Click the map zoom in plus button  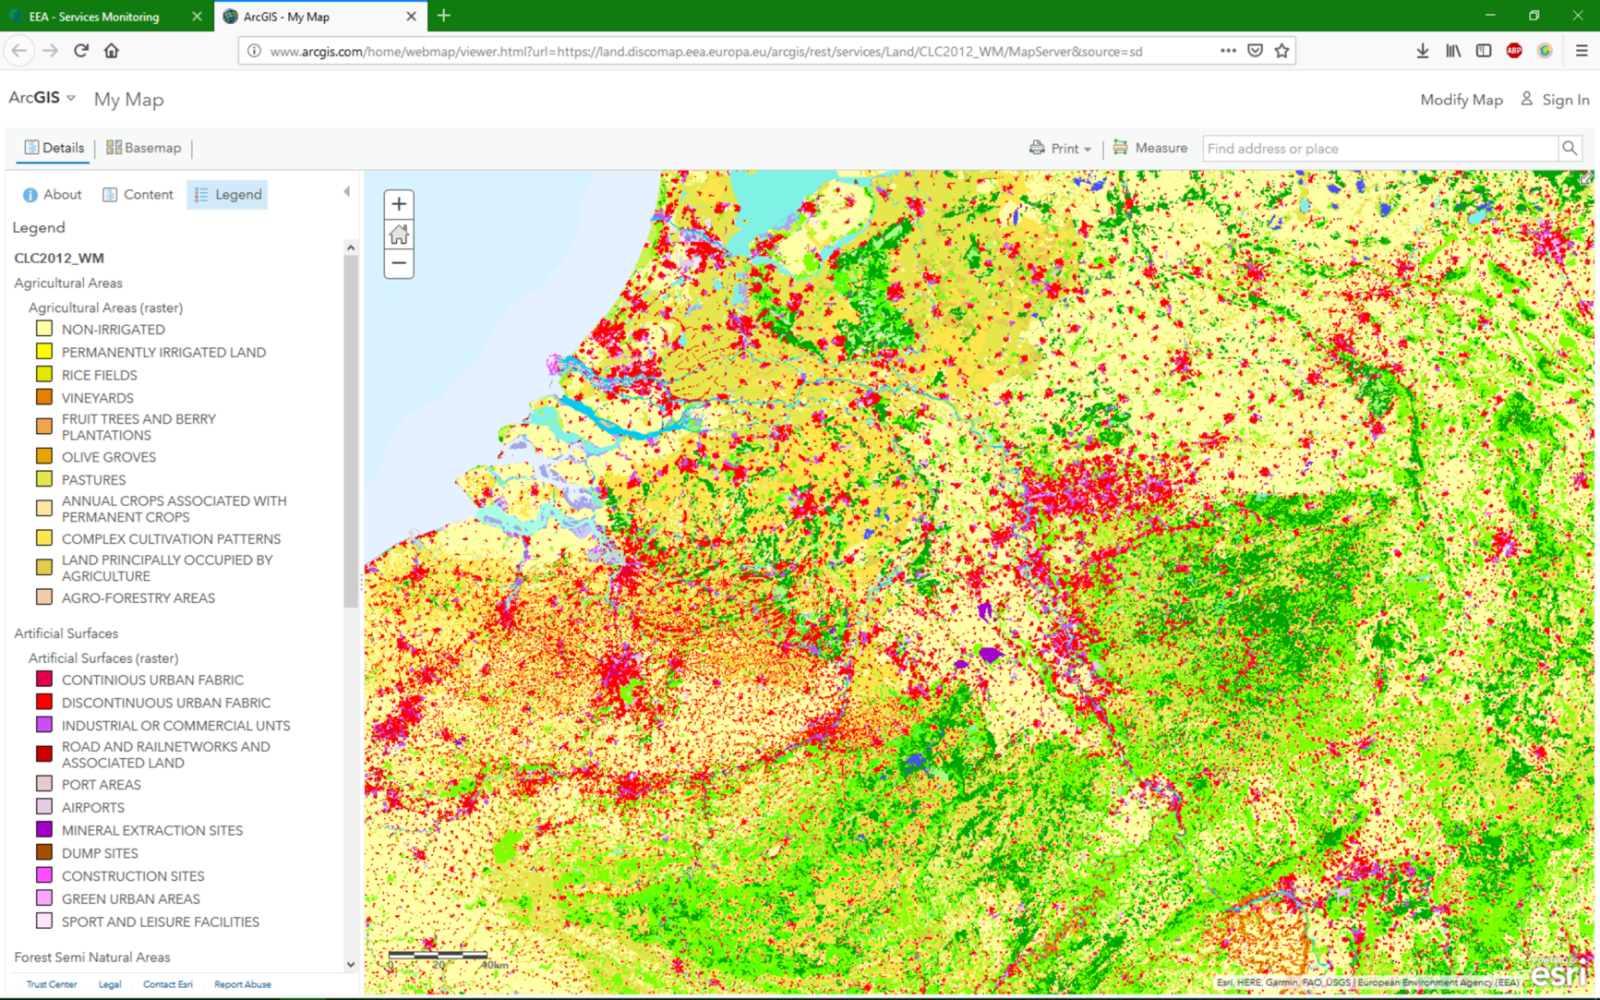pyautogui.click(x=399, y=204)
